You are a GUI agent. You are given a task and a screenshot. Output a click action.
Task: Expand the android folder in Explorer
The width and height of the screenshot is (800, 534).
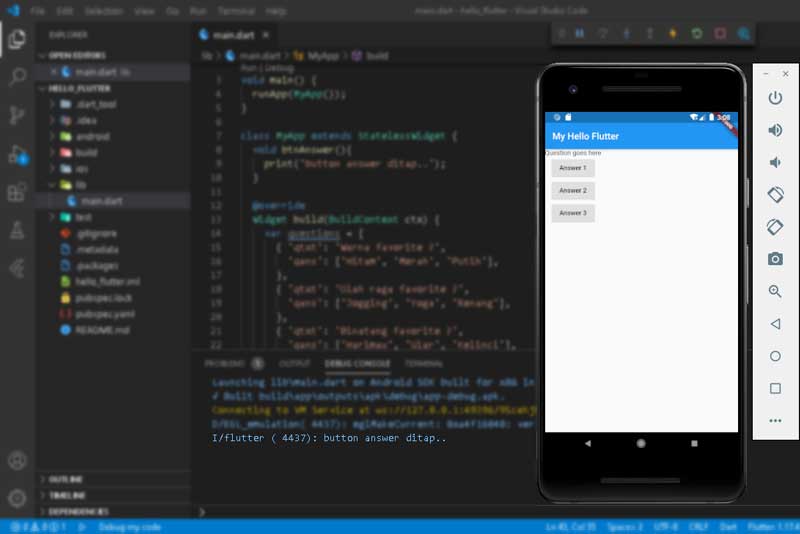(91, 136)
